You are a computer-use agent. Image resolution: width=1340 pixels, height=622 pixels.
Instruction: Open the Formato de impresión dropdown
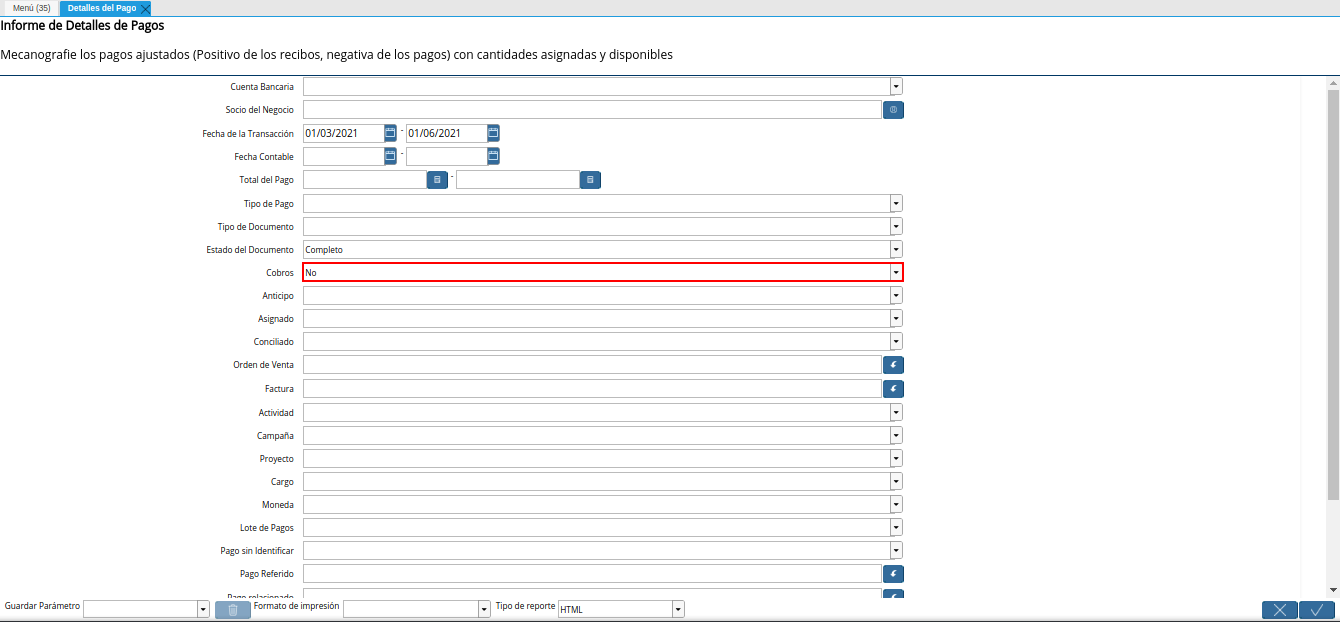483,609
